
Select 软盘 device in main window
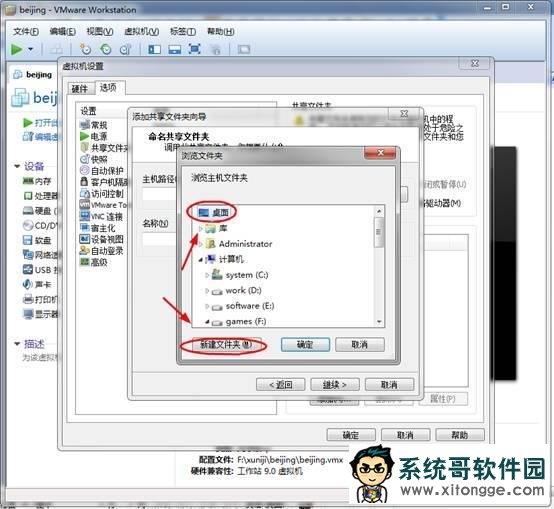click(x=37, y=240)
